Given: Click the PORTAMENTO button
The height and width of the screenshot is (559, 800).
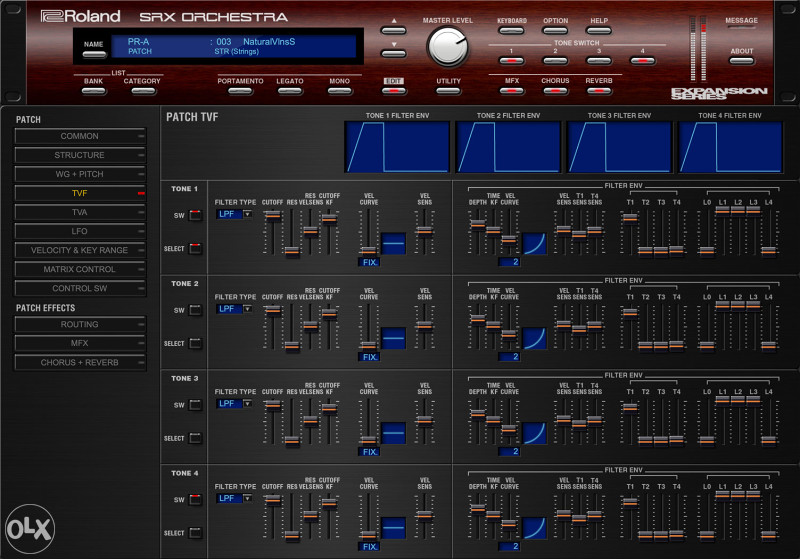Looking at the screenshot, I should click(x=240, y=91).
